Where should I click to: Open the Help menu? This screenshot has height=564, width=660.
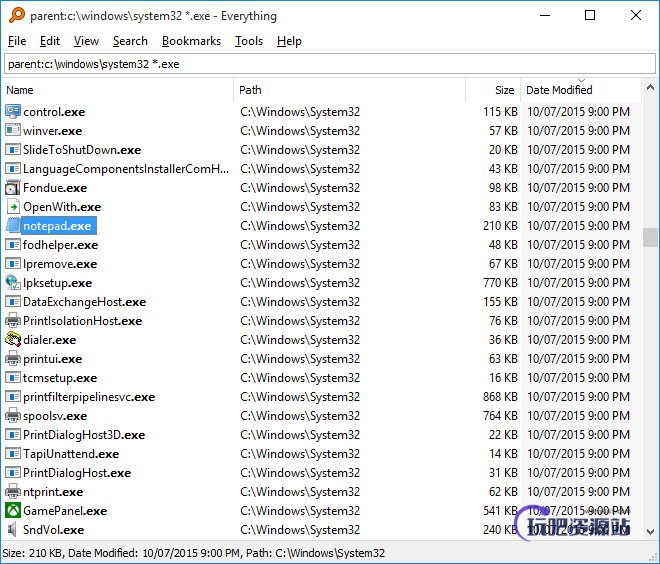(289, 41)
